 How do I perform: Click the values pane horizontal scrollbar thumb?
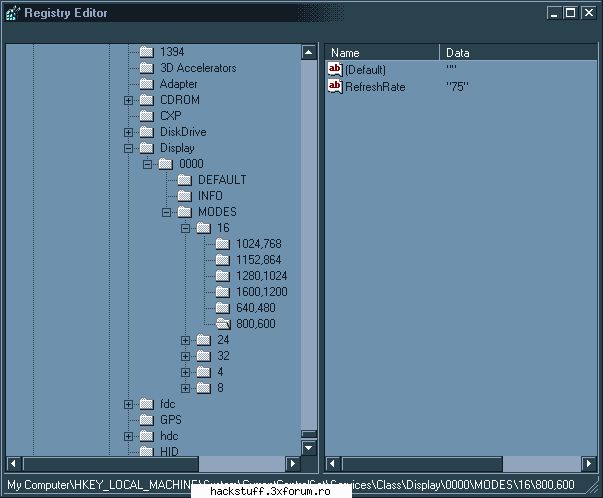(422, 464)
